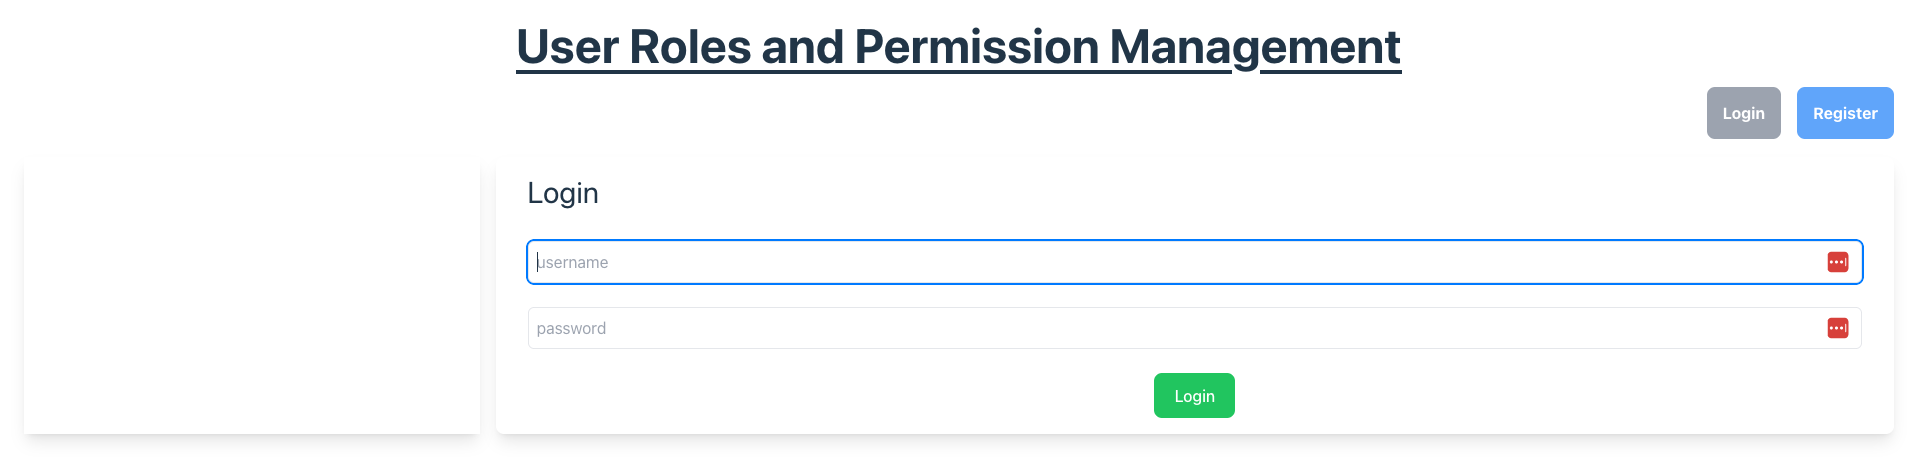Click the password manager icon in username field

point(1837,262)
